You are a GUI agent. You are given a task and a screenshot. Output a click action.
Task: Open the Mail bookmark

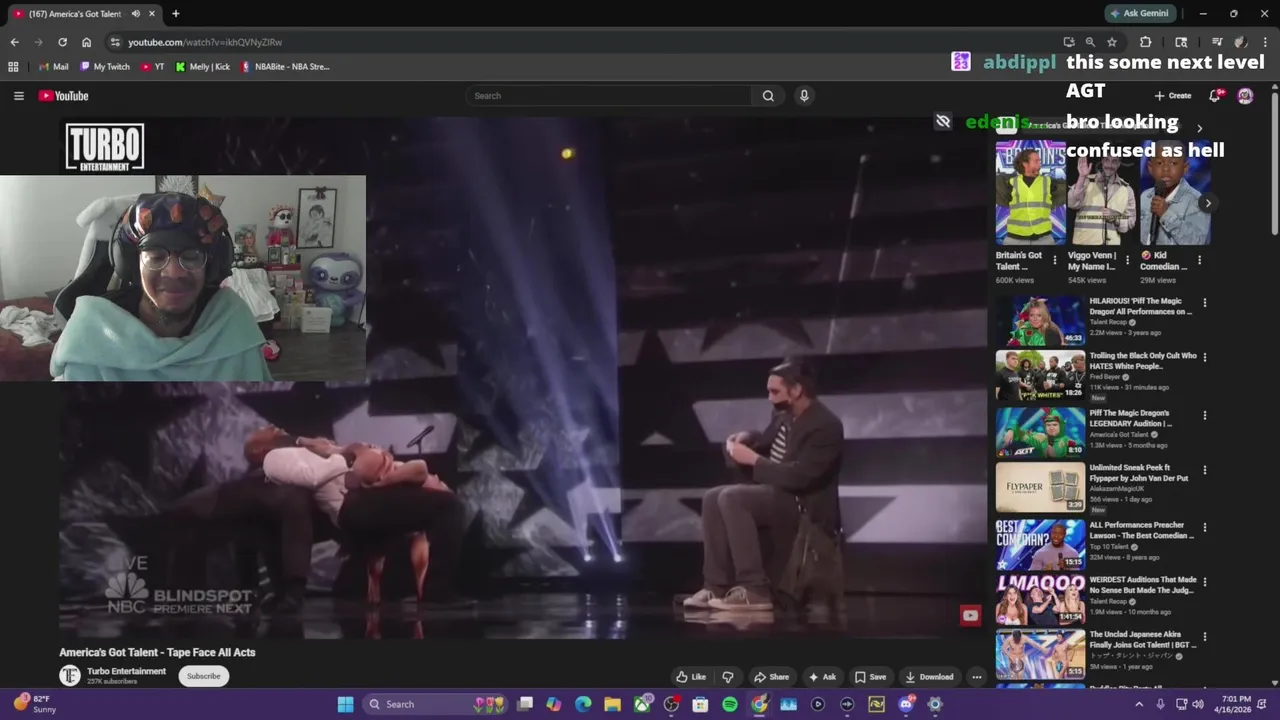pos(53,67)
